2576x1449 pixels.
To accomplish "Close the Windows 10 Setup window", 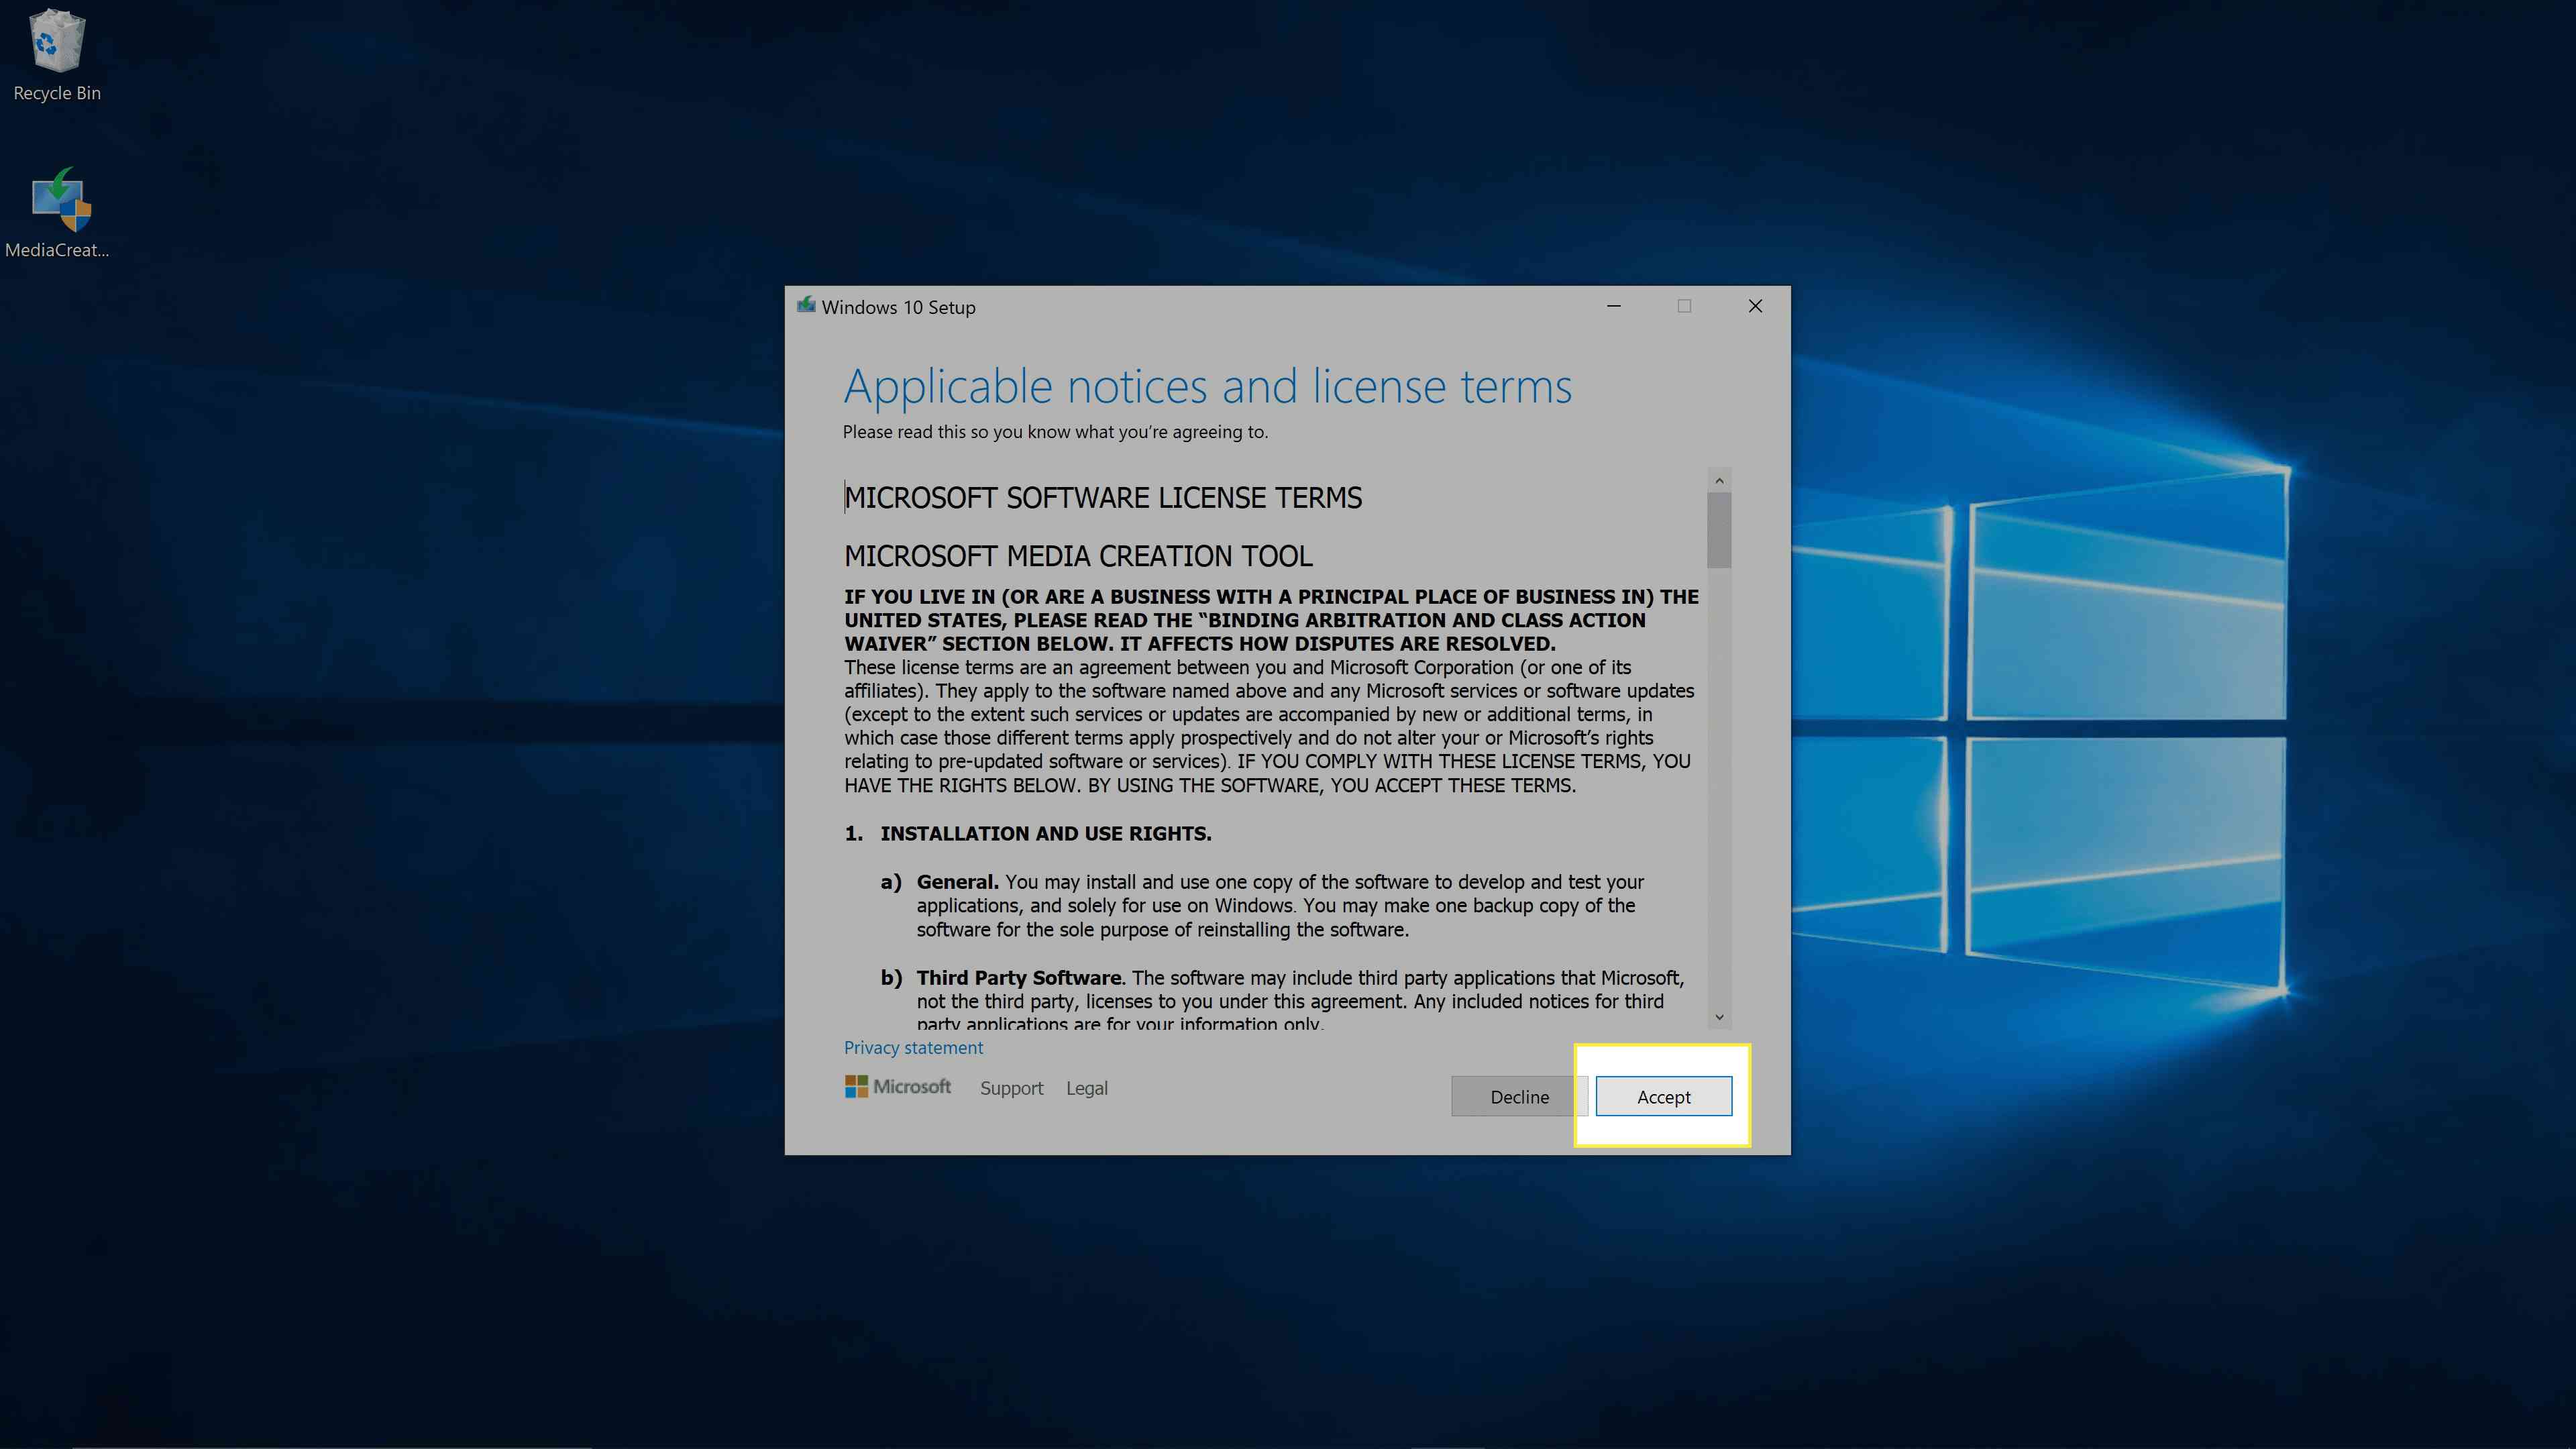I will click(1755, 306).
